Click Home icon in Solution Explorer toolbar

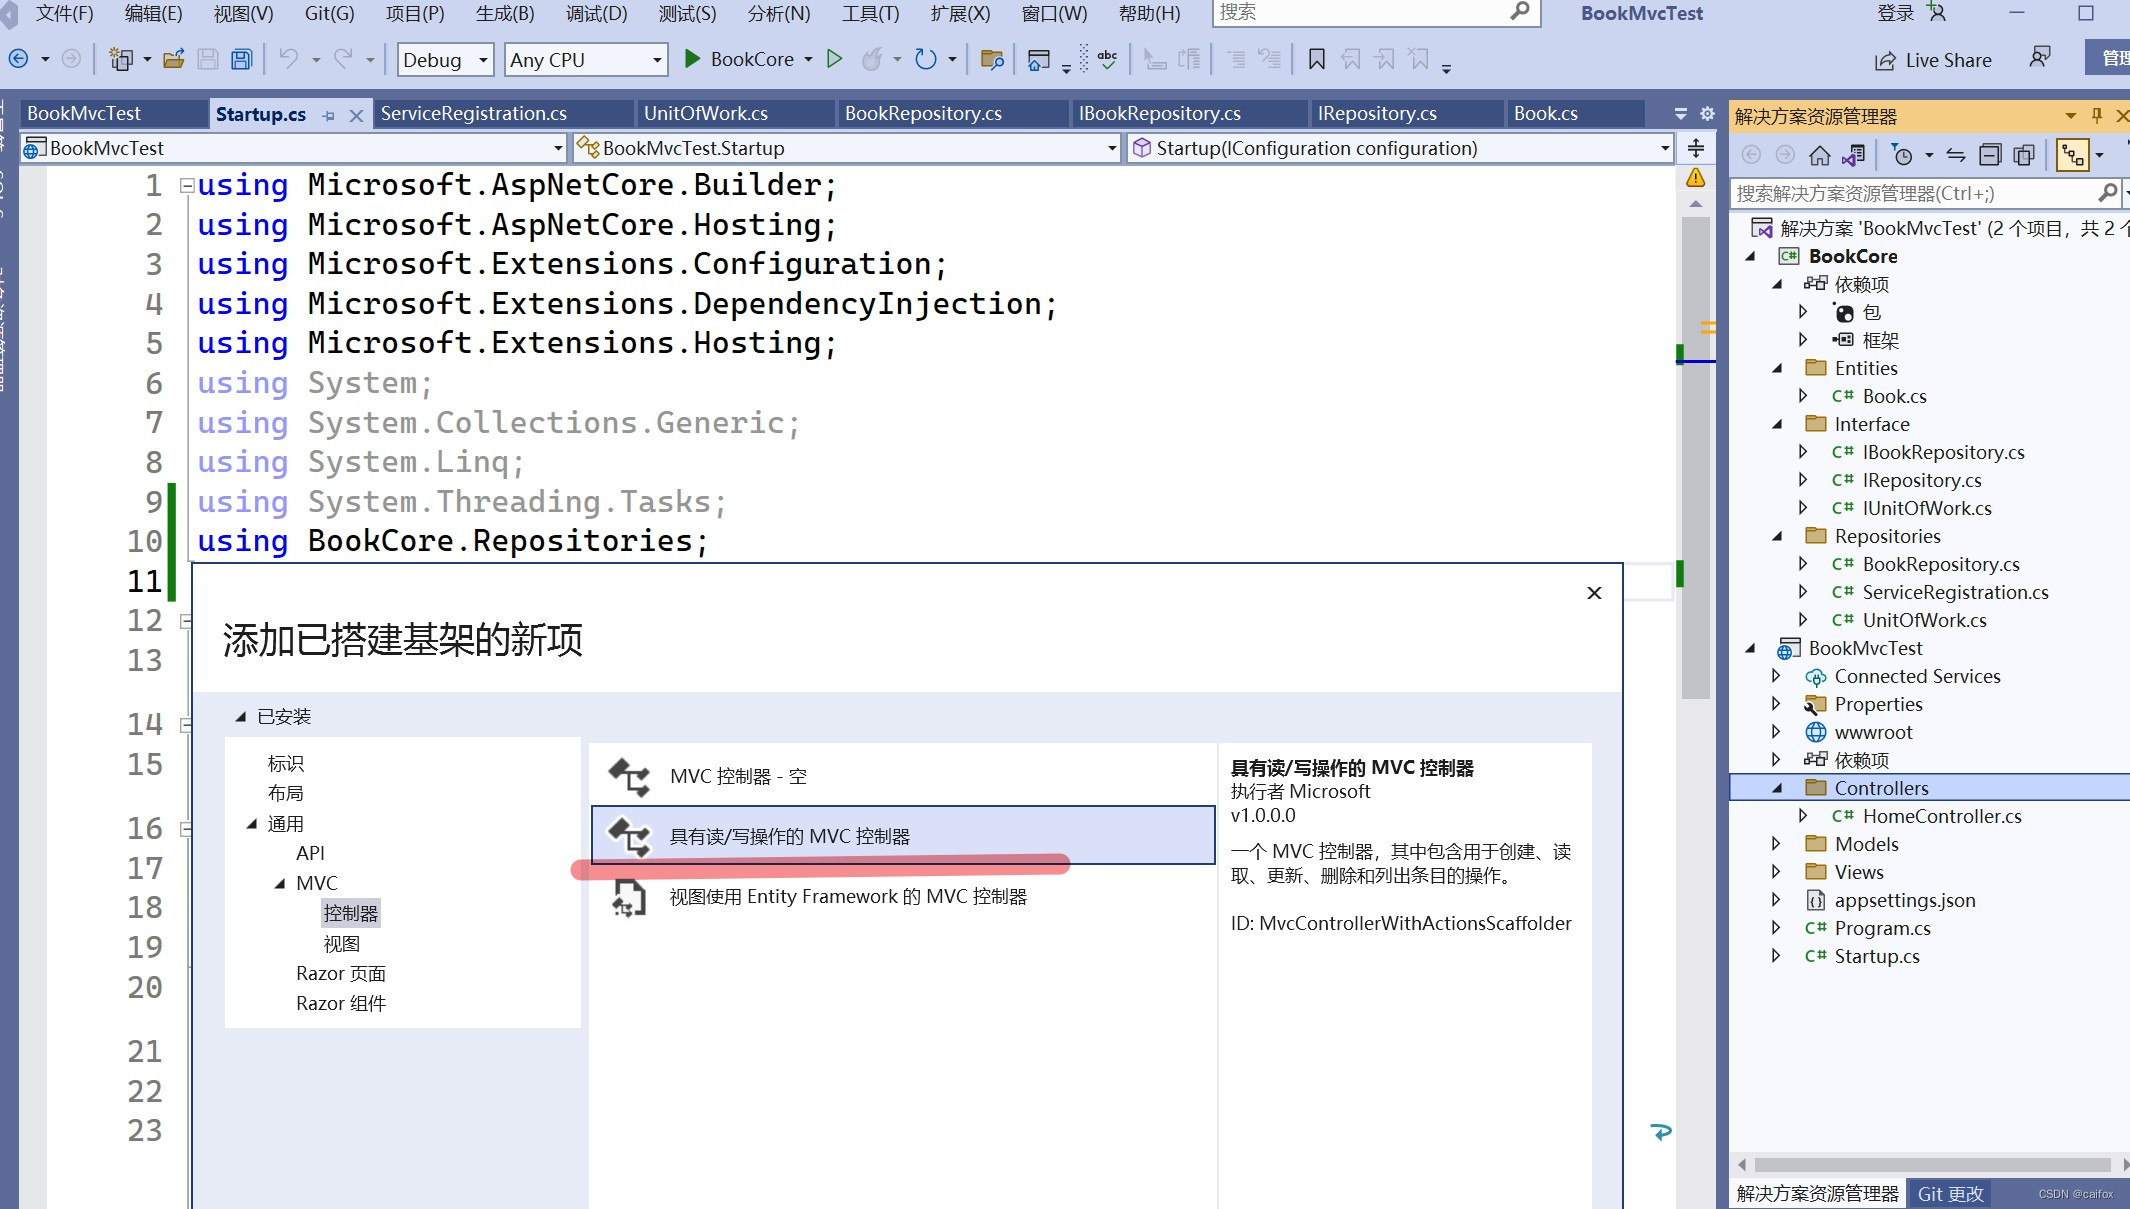click(x=1820, y=155)
